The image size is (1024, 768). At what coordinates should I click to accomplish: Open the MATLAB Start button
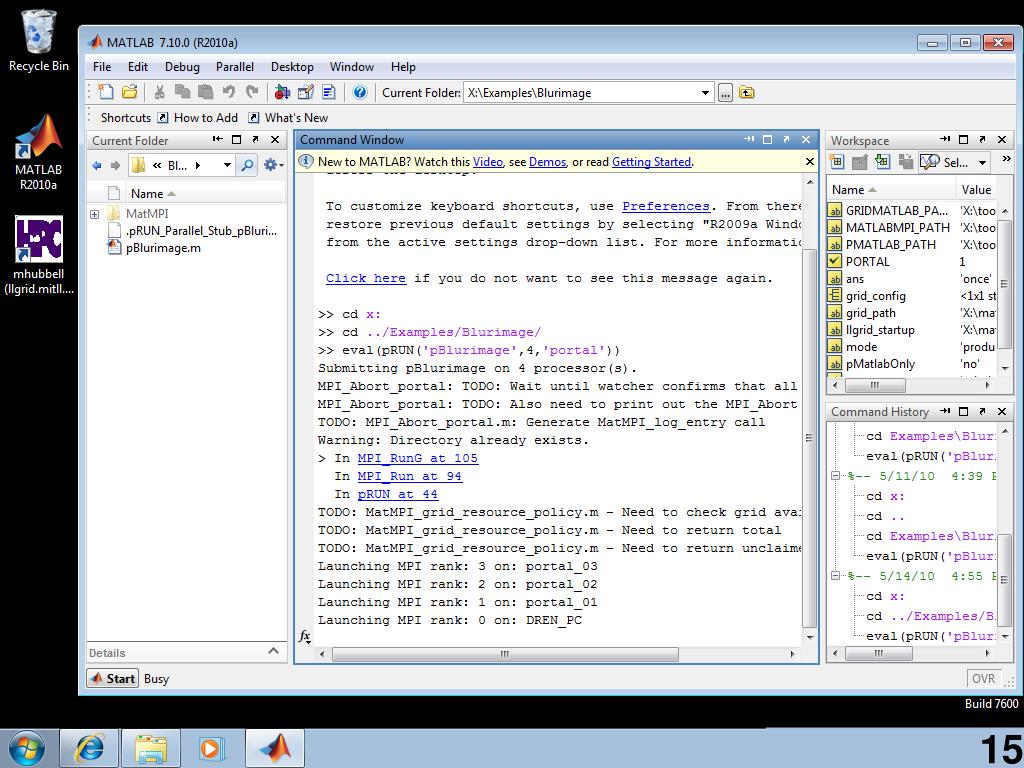[x=113, y=679]
